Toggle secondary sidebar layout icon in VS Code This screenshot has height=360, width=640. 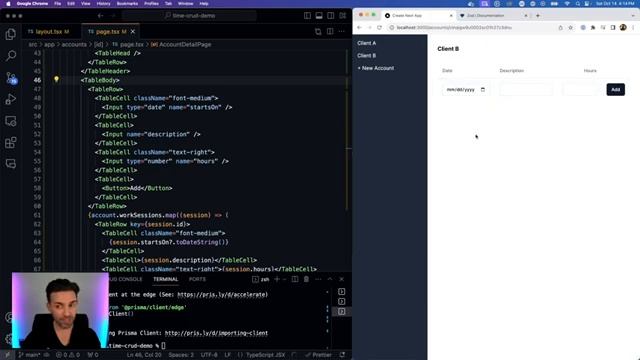(x=331, y=16)
